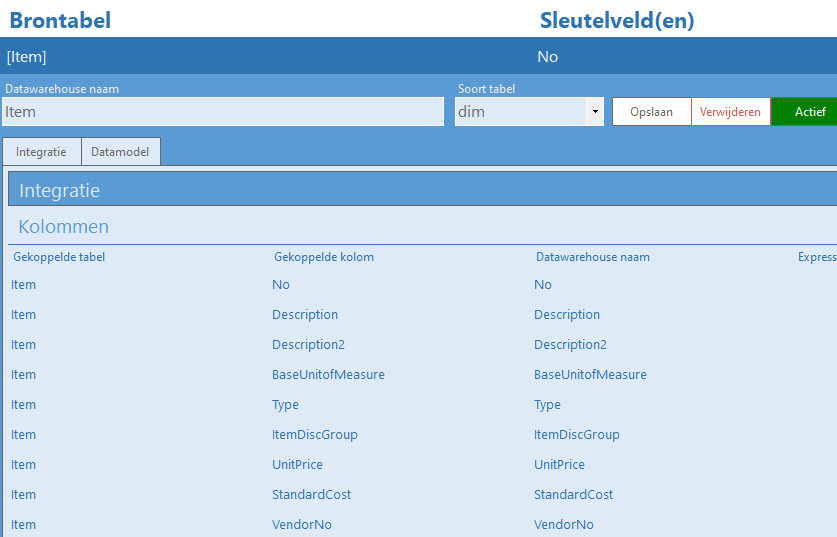Open the Datamodel tab
837x537 pixels.
click(120, 152)
